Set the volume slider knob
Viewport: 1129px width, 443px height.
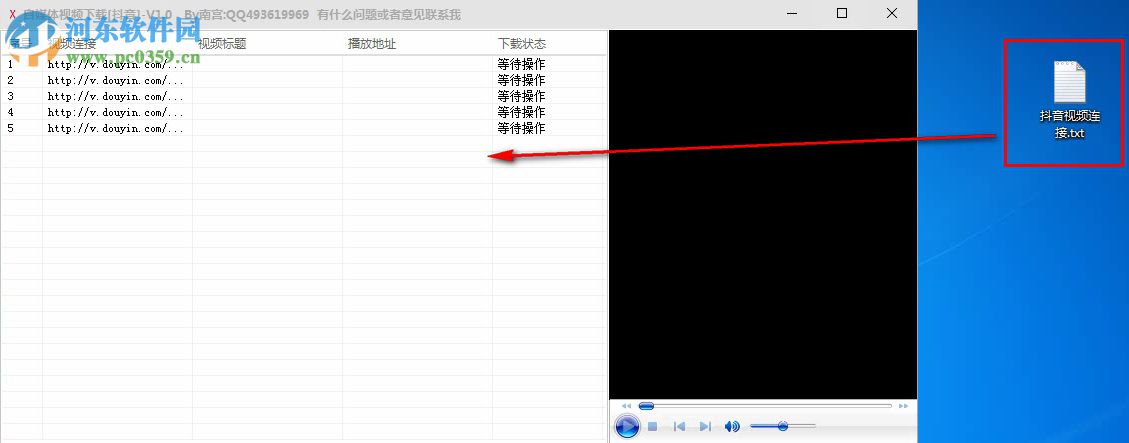click(783, 426)
